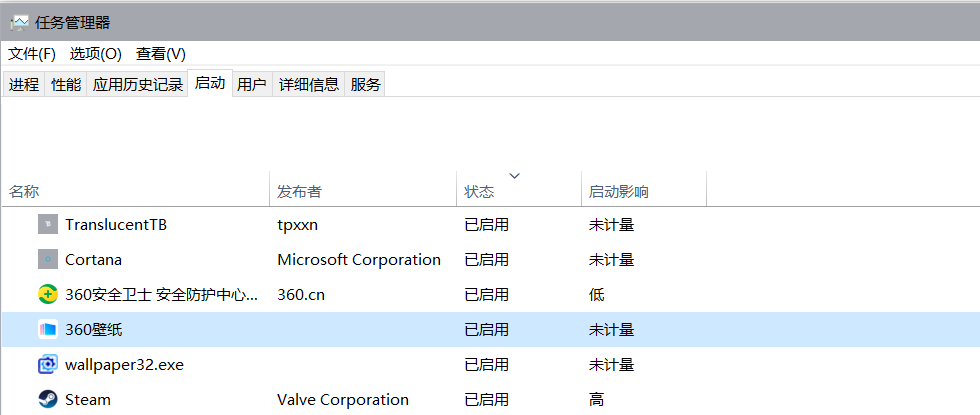Viewport: 980px width, 415px height.
Task: Click the wallpaper32.exe app icon
Action: click(48, 364)
